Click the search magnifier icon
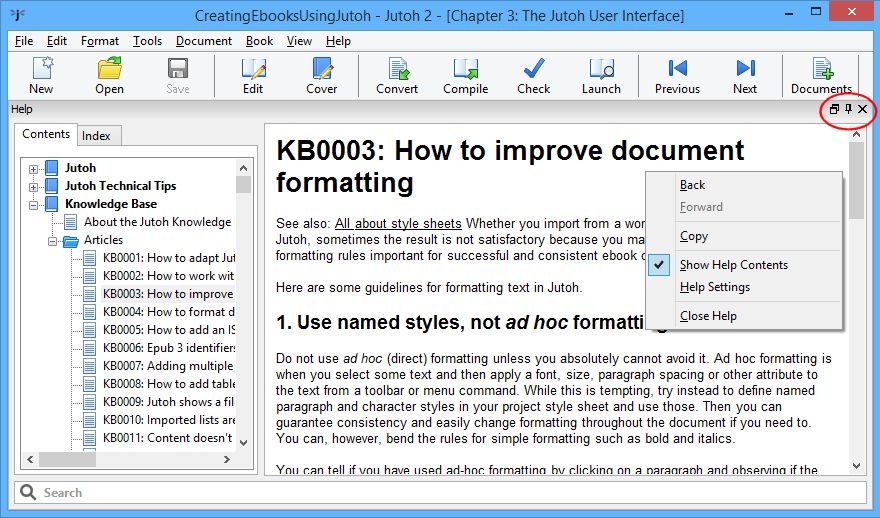The height and width of the screenshot is (518, 880). coord(28,492)
